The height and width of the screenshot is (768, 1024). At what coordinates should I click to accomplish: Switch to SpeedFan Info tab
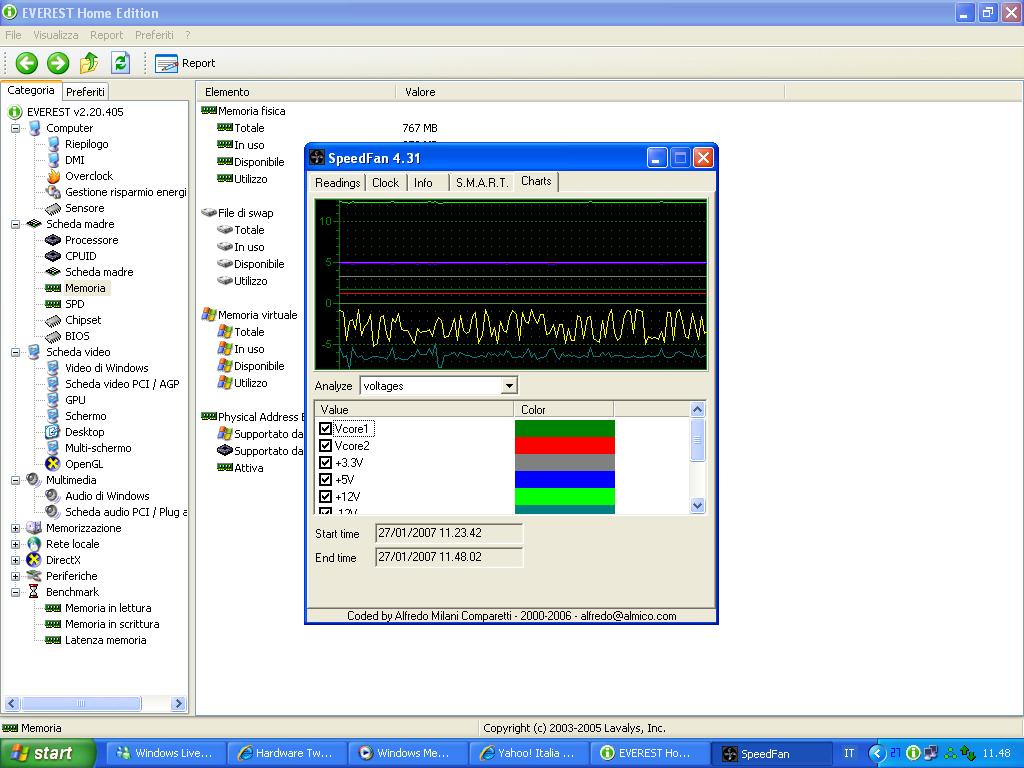(423, 183)
